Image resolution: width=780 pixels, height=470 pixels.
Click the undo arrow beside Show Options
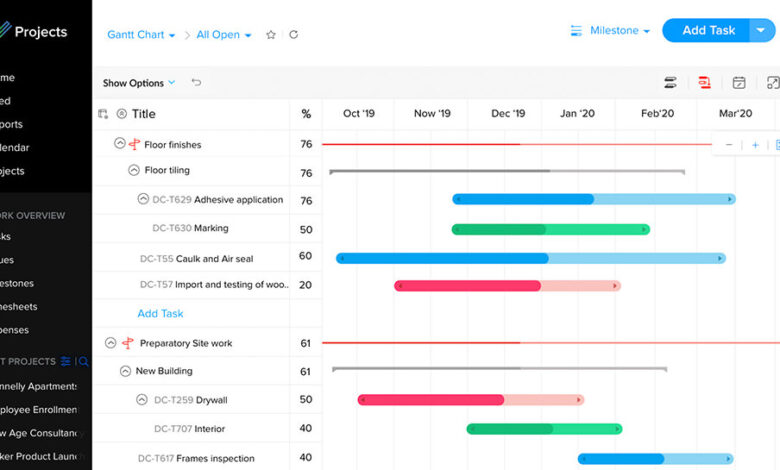pos(196,83)
